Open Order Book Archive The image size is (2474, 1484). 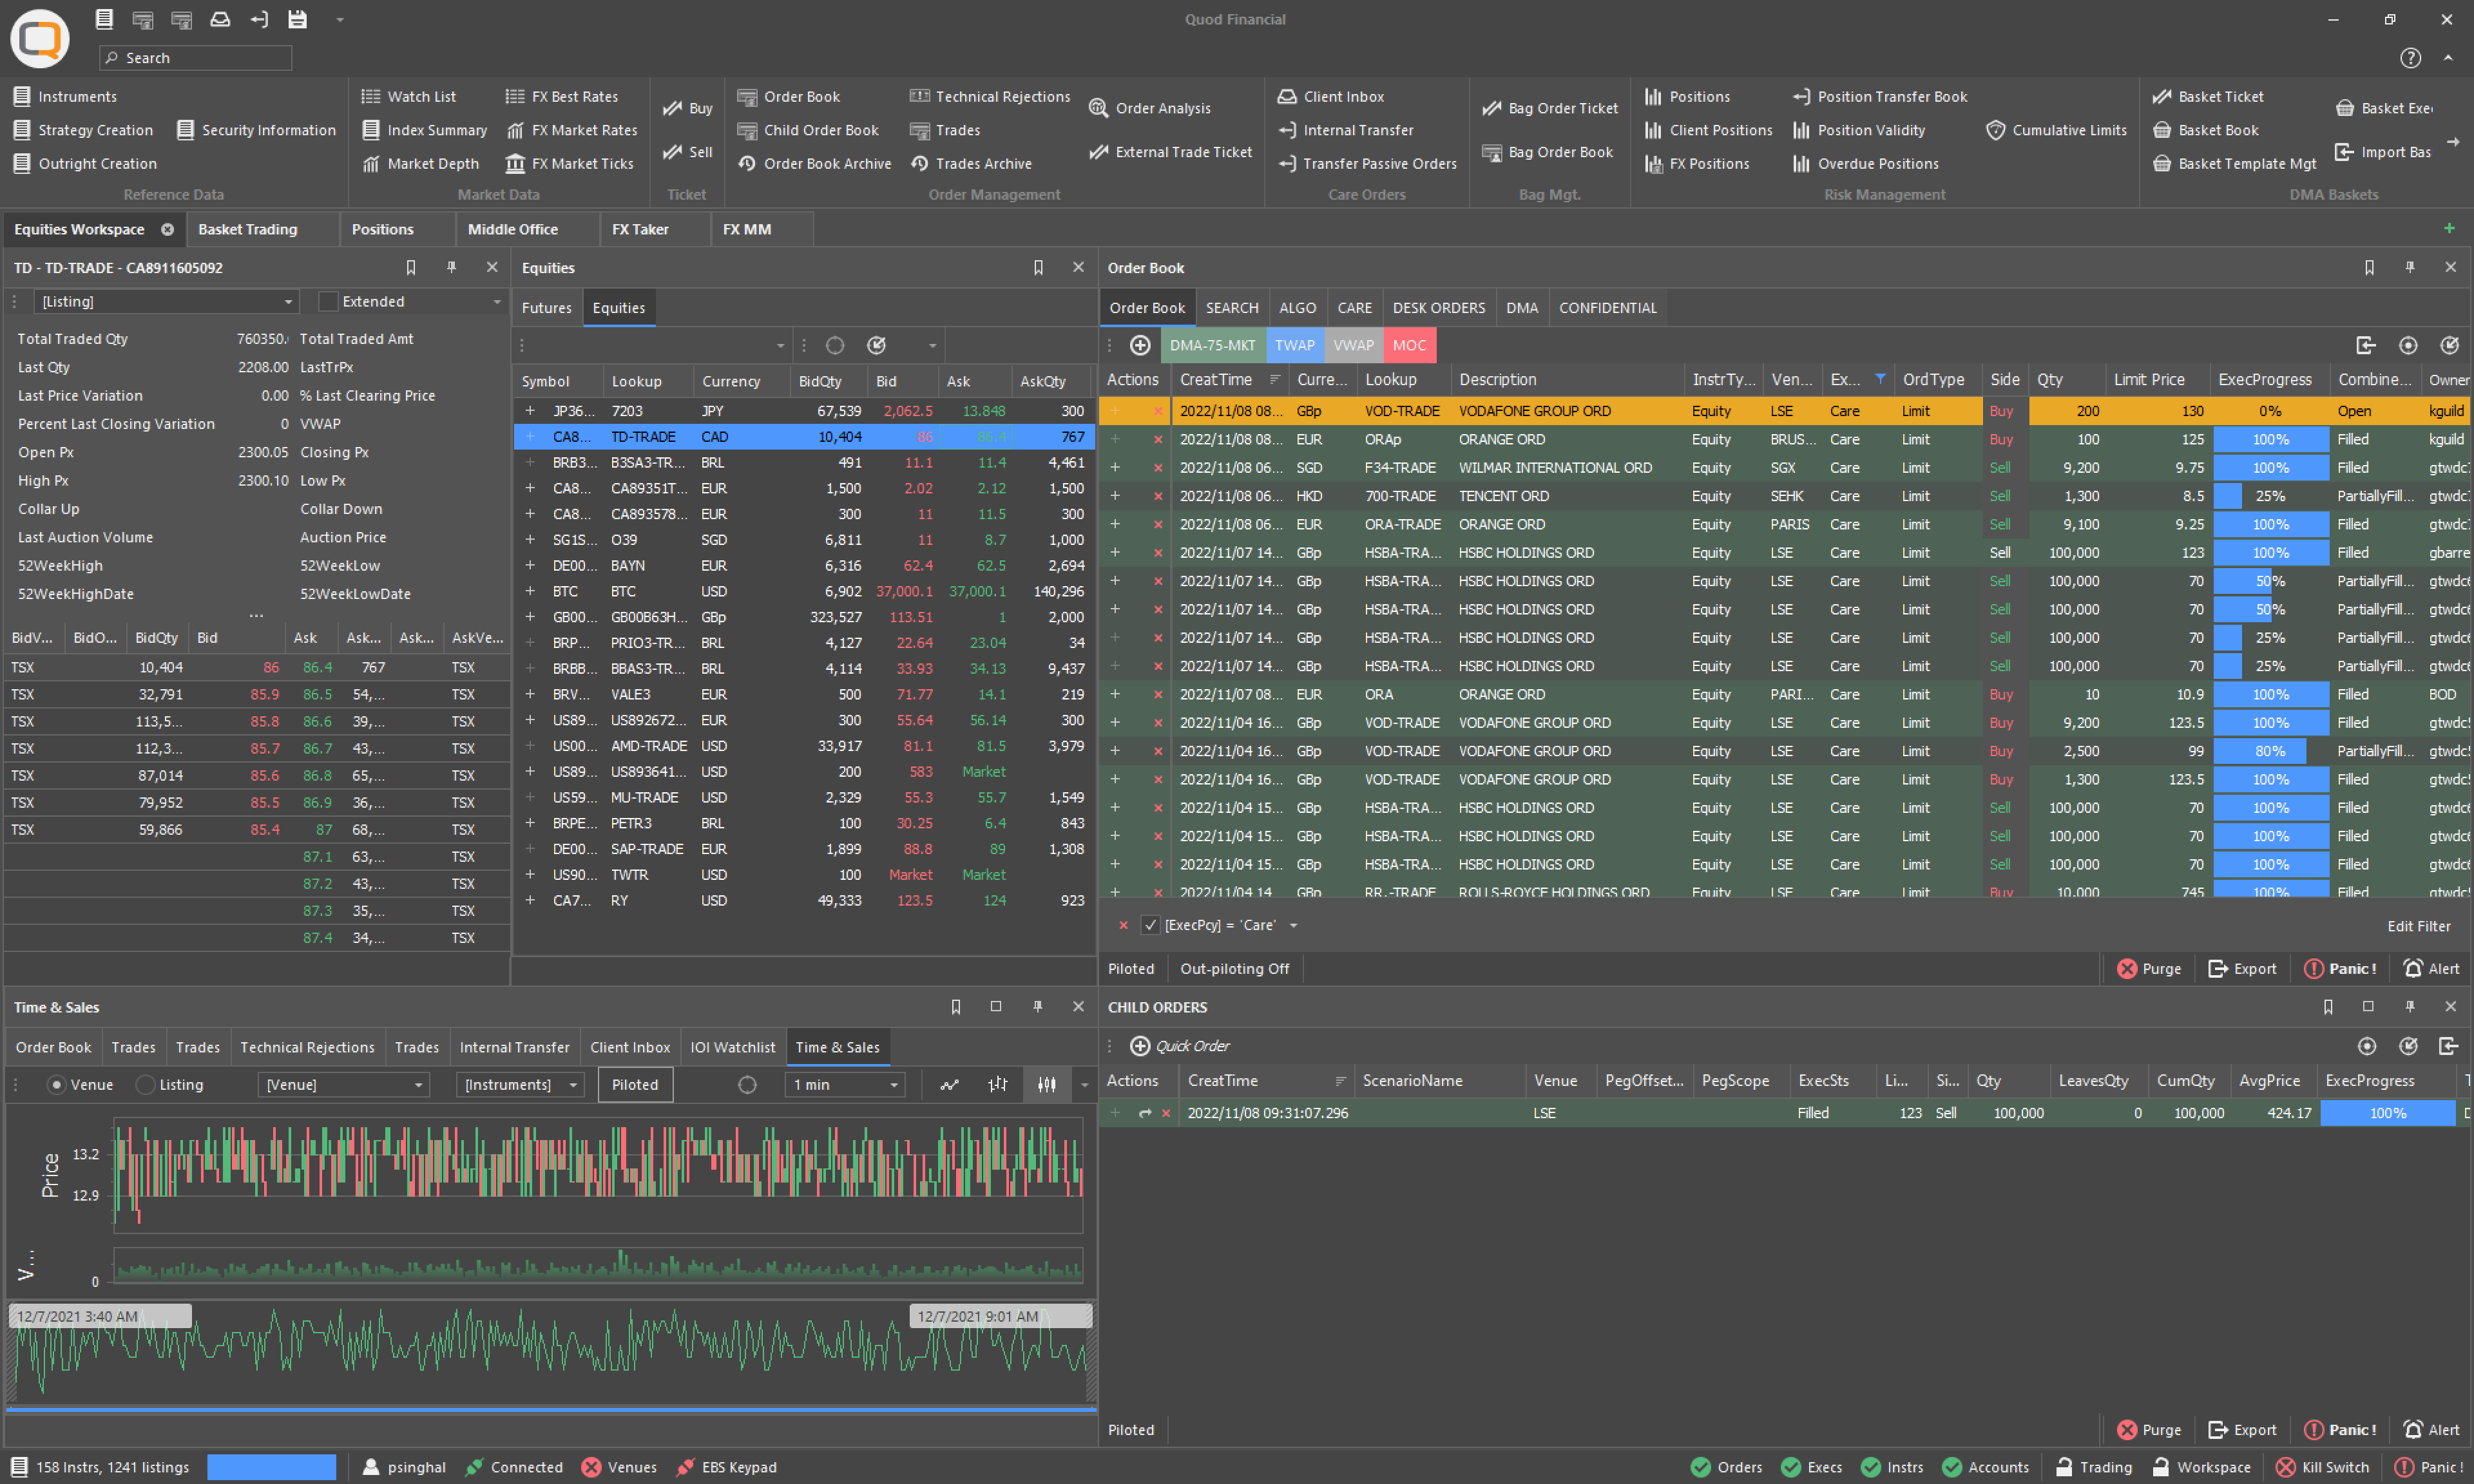(815, 163)
